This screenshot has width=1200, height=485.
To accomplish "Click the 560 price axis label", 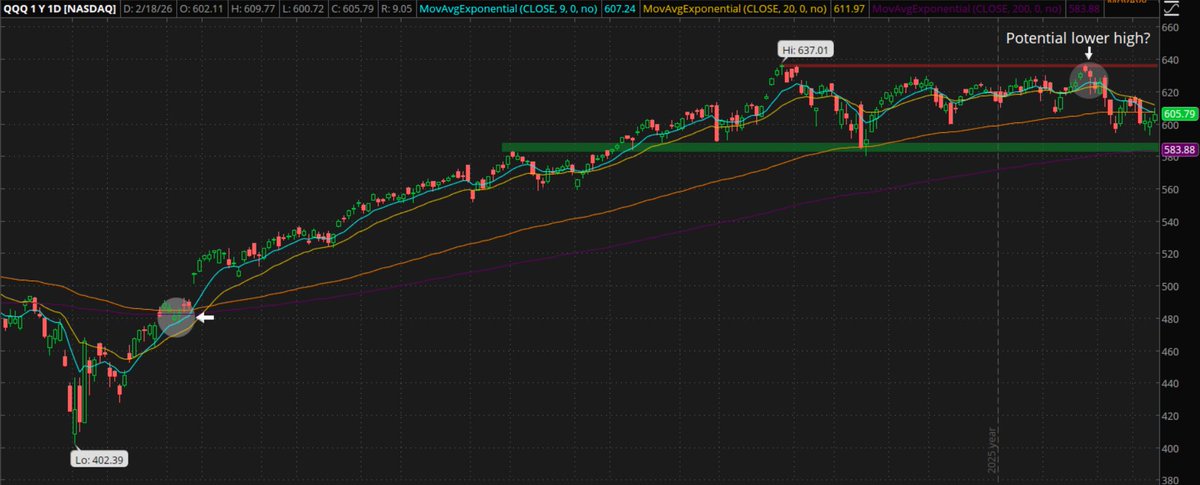I will point(1170,189).
